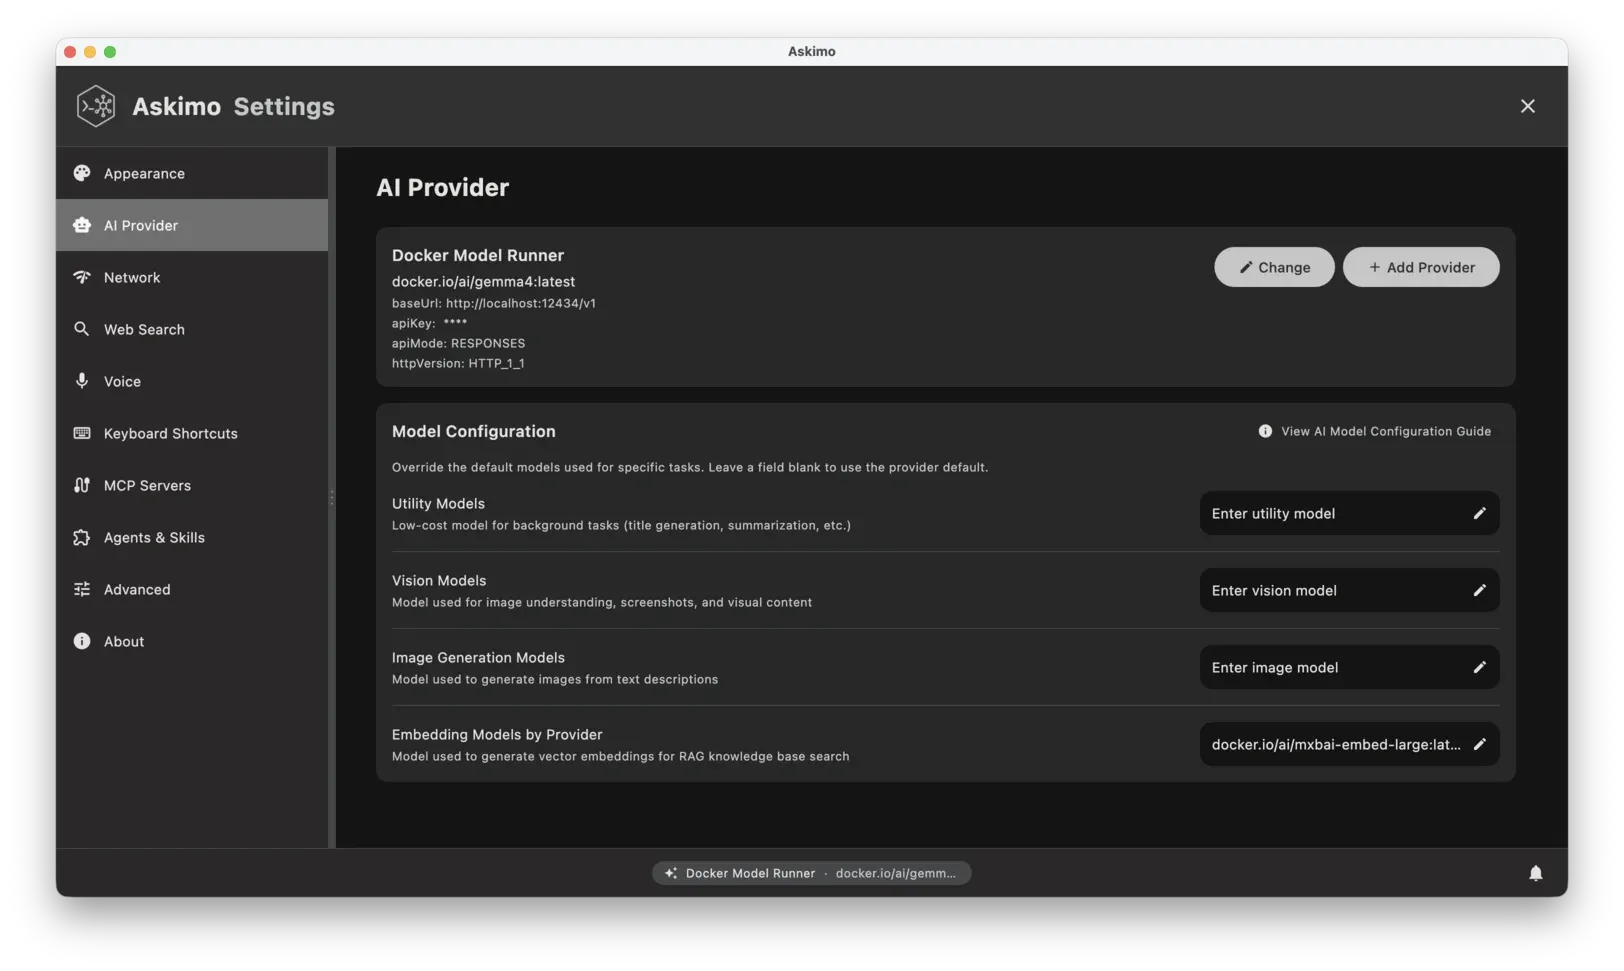
Task: Edit vision model via pencil icon
Action: pyautogui.click(x=1479, y=590)
